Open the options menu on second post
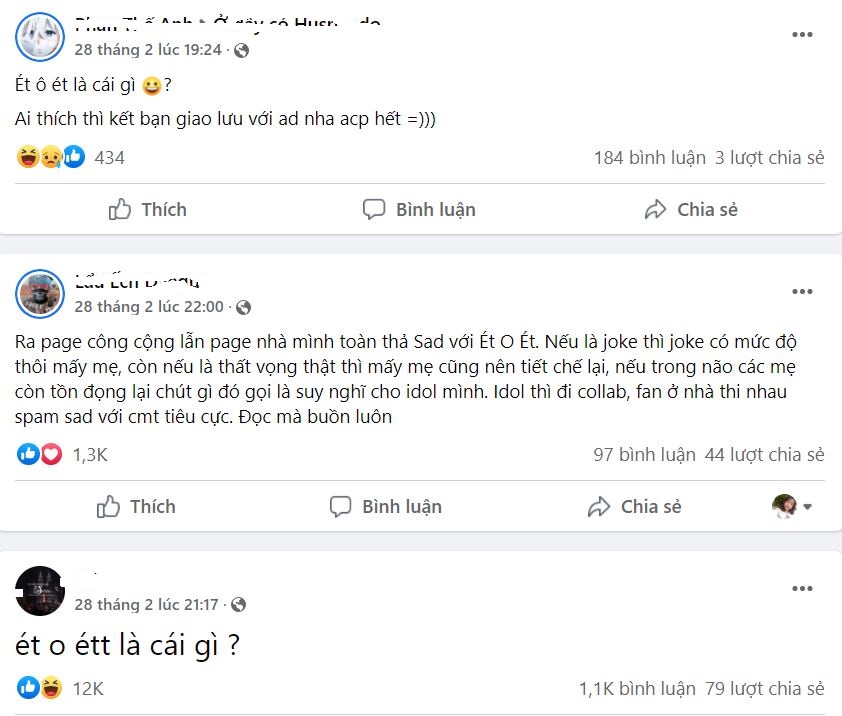Screen dimensions: 842x716 pyautogui.click(x=801, y=291)
